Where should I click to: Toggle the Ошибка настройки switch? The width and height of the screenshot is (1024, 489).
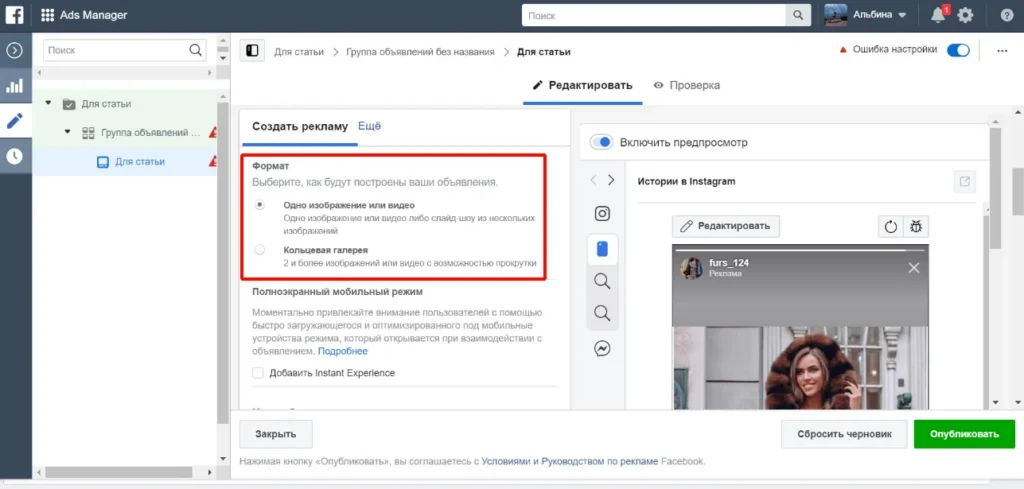[958, 50]
